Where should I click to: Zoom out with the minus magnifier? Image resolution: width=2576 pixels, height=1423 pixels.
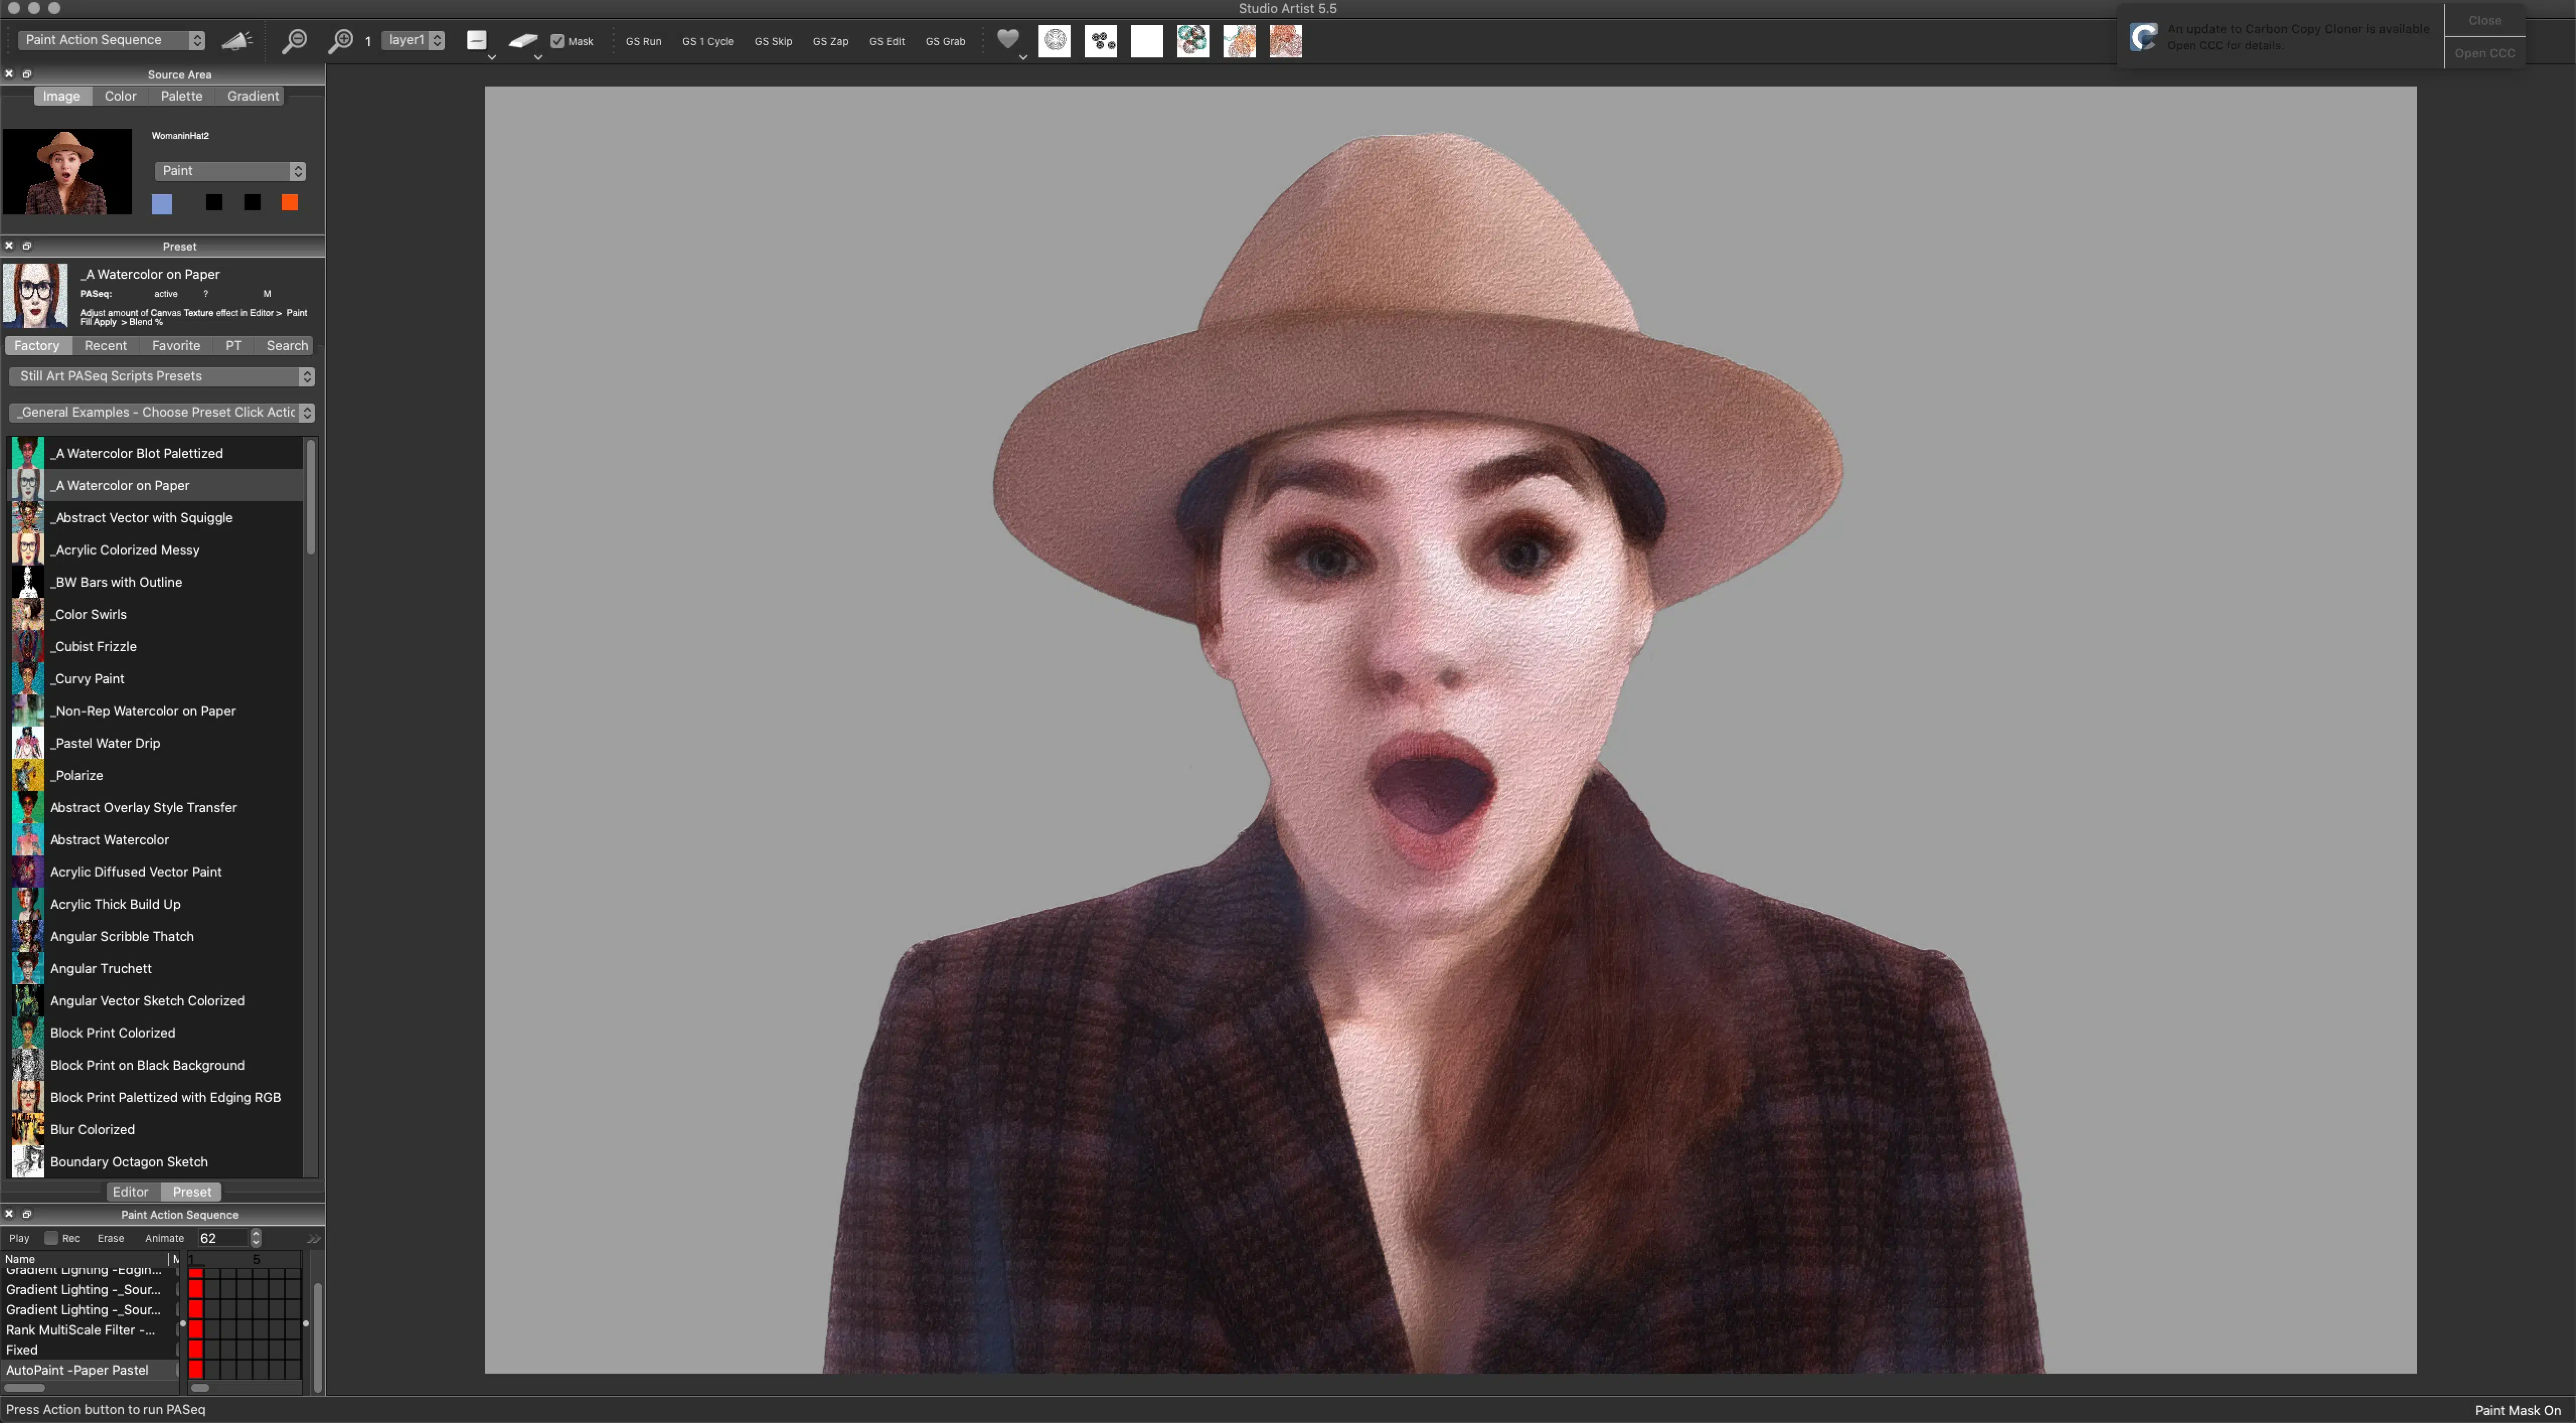coord(294,41)
